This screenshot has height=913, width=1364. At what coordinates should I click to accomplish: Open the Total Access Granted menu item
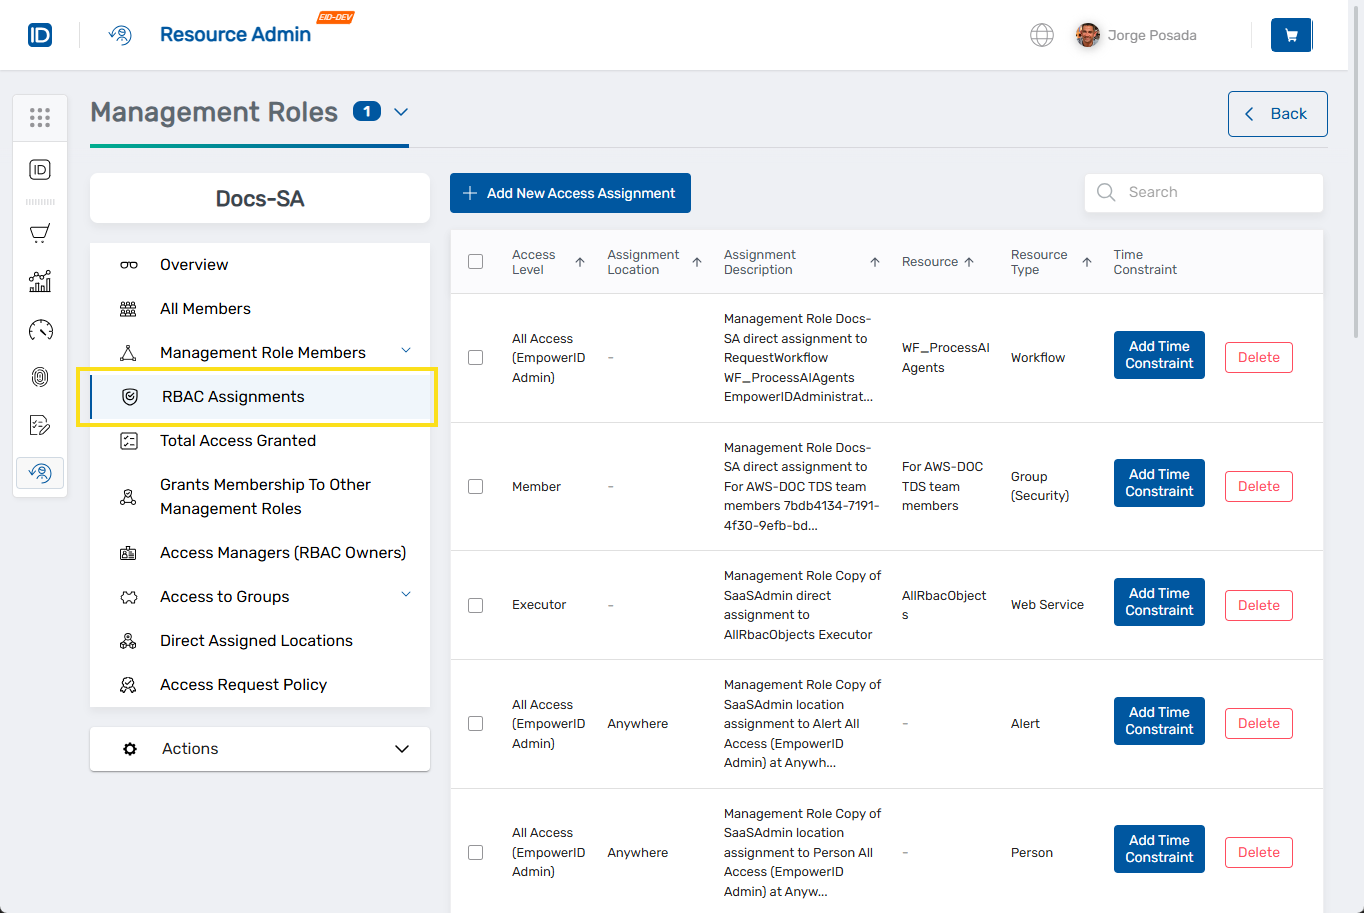coord(238,440)
